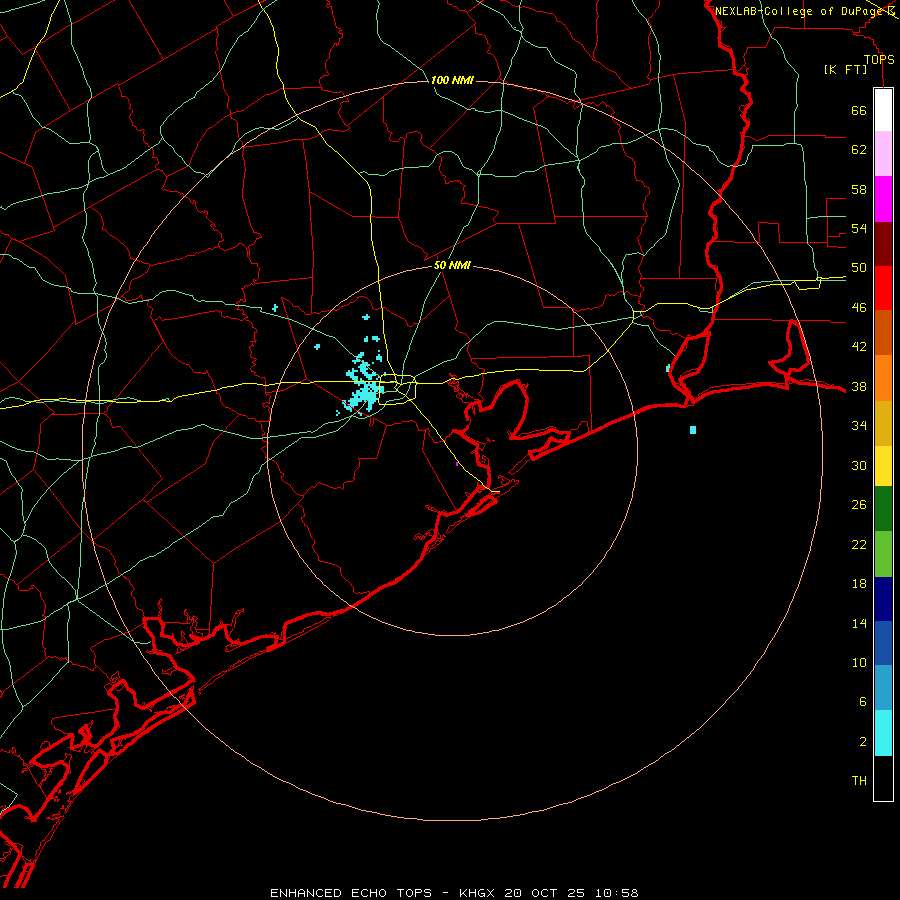Click the '100 NMI' range ring label
The width and height of the screenshot is (900, 900).
452,80
